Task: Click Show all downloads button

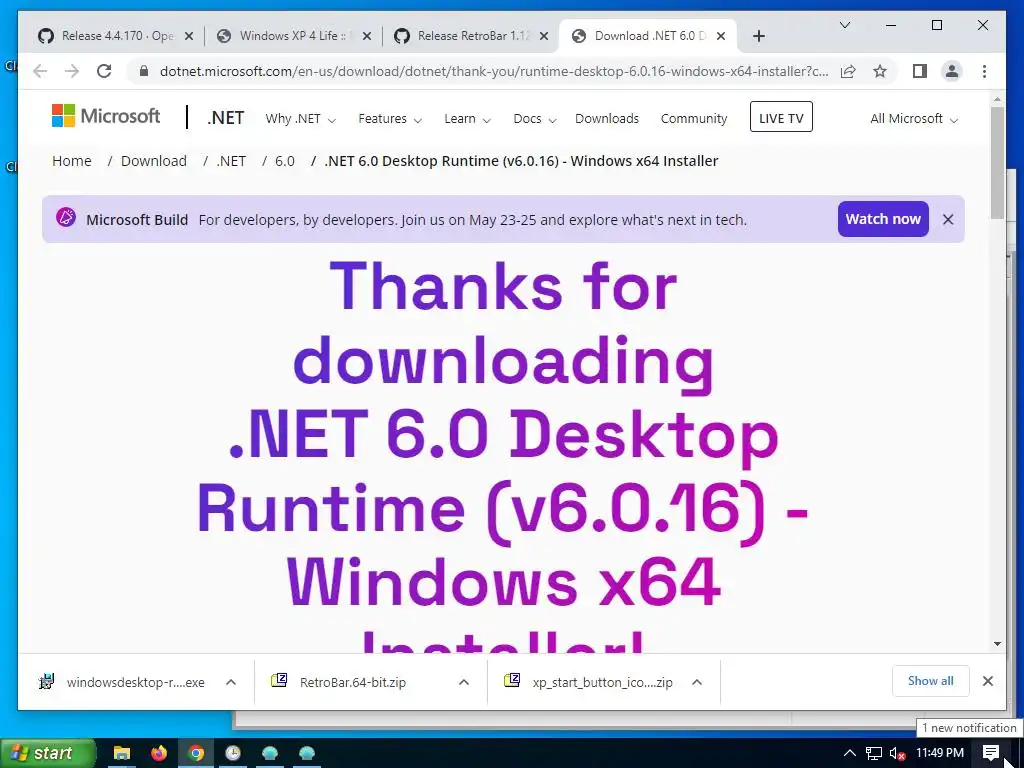Action: click(x=931, y=681)
